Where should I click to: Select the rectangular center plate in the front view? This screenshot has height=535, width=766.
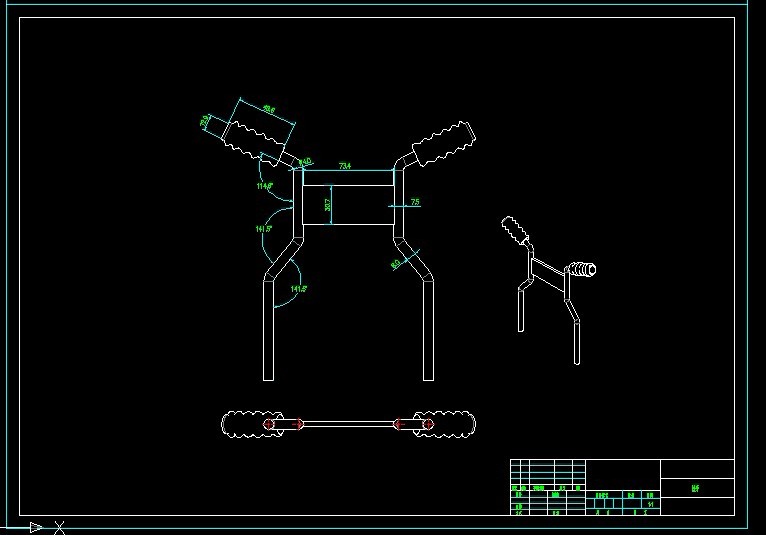coord(348,205)
